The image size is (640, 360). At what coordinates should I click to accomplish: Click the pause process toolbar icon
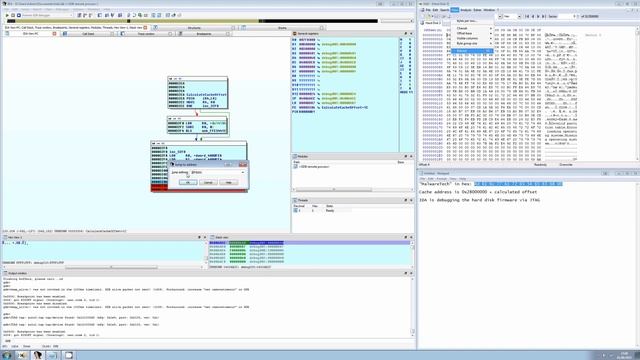coord(13,15)
